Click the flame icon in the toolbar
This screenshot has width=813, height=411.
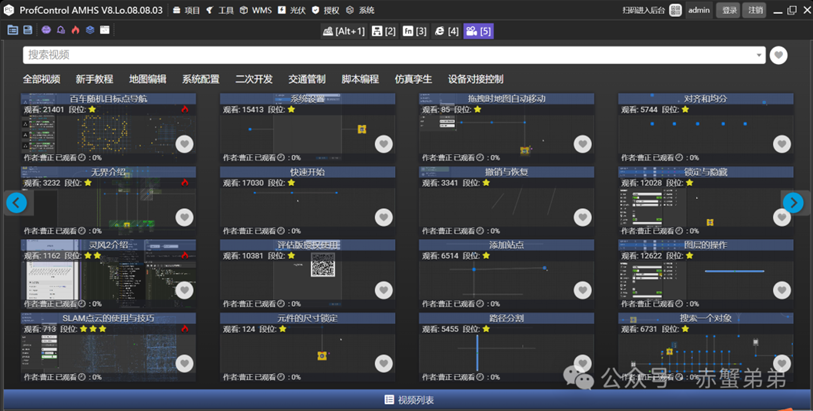[x=75, y=30]
